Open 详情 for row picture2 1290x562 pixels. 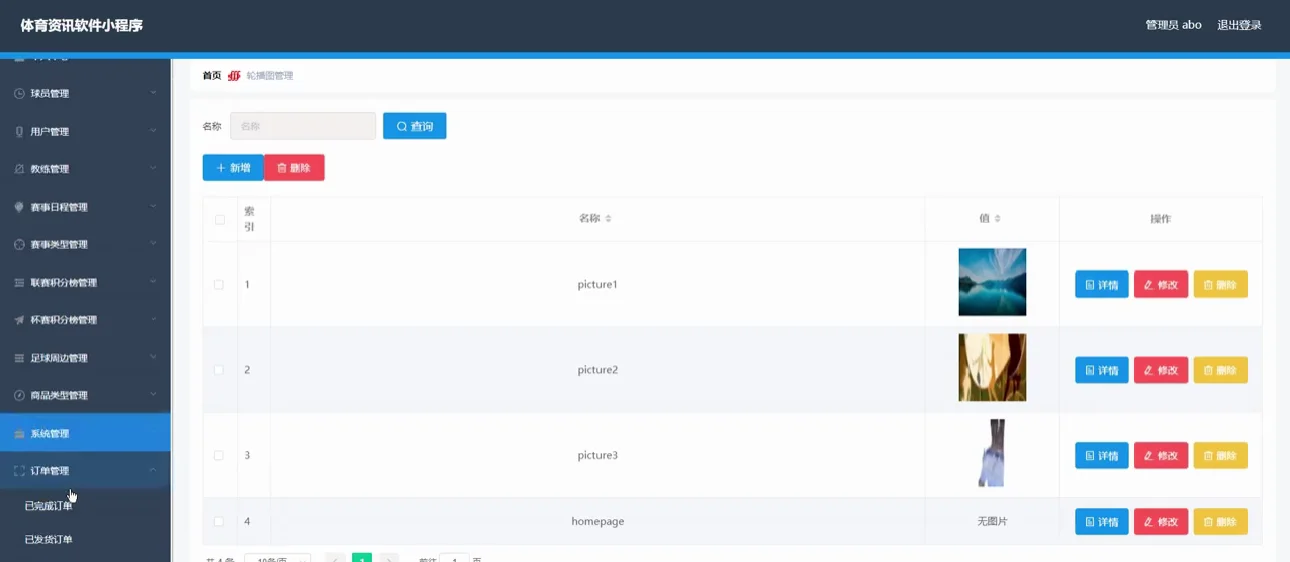click(1102, 370)
